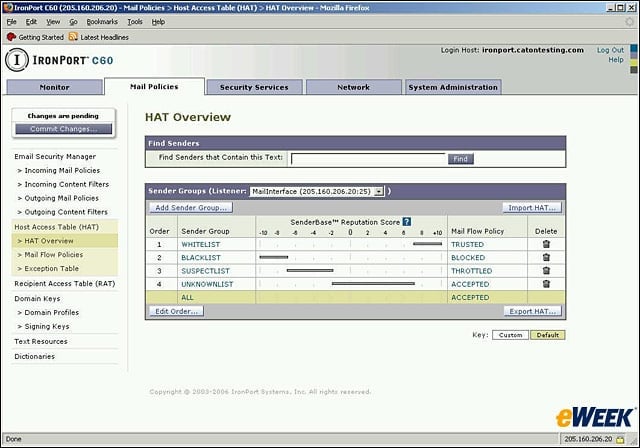Image resolution: width=640 pixels, height=448 pixels.
Task: Switch to the Mail Policies tab
Action: tap(154, 86)
